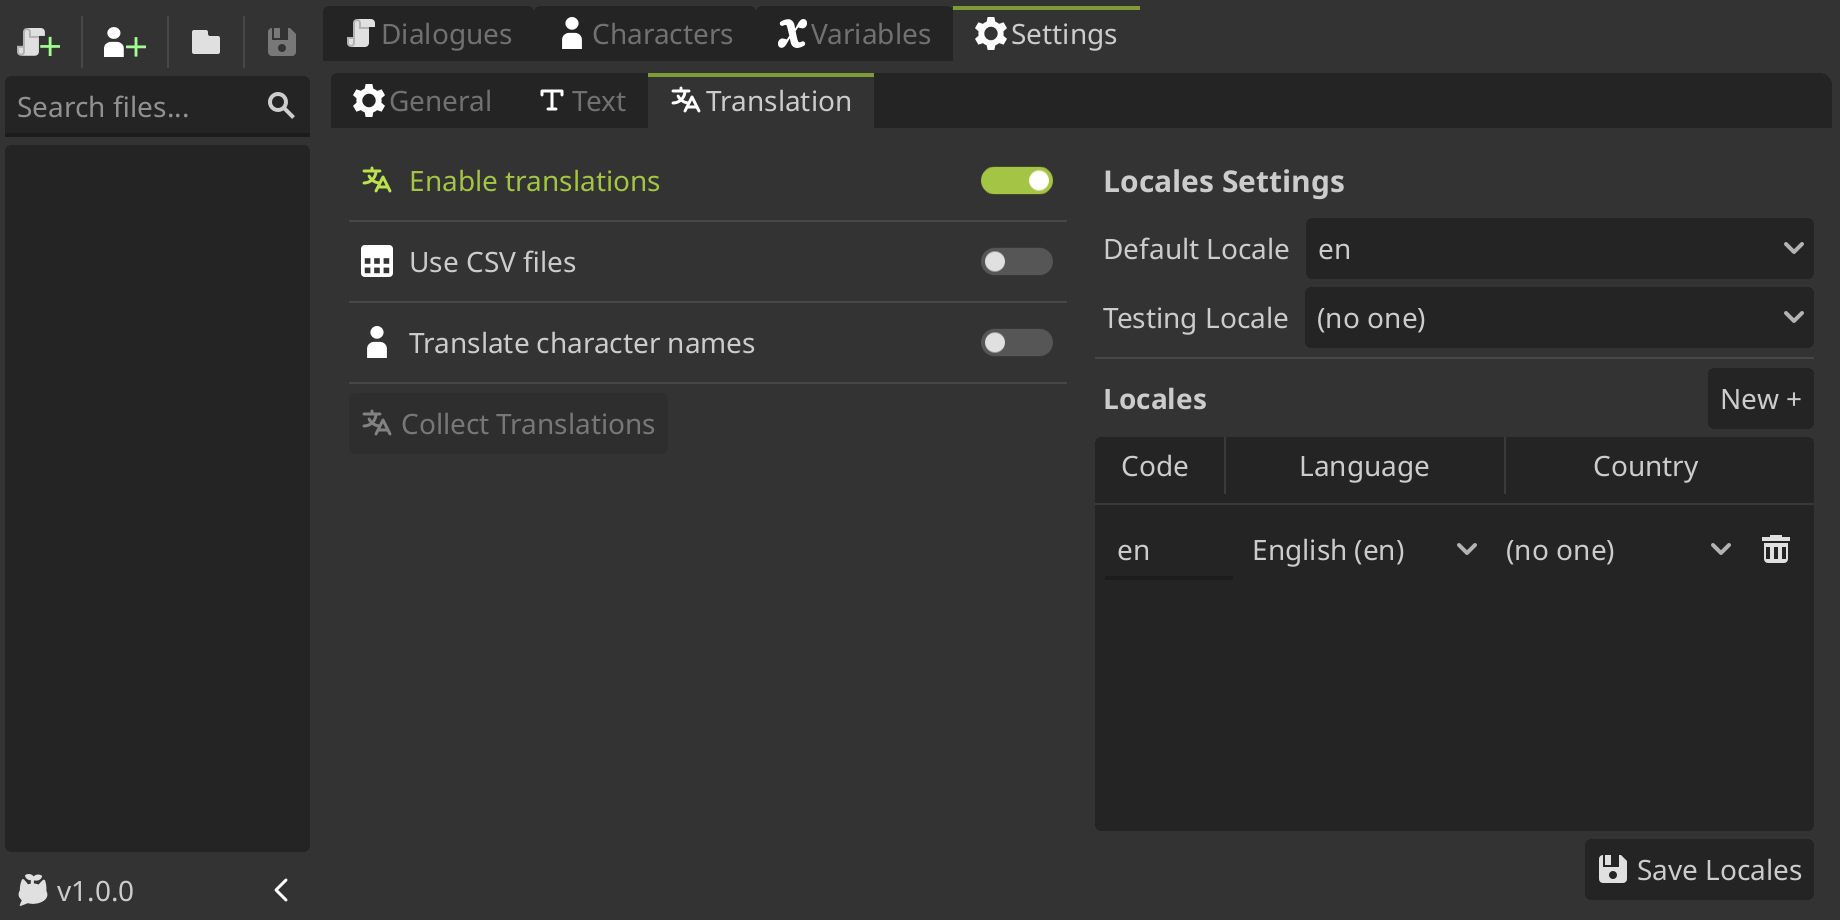Image resolution: width=1840 pixels, height=920 pixels.
Task: Click the New + button under Locales
Action: 1760,398
